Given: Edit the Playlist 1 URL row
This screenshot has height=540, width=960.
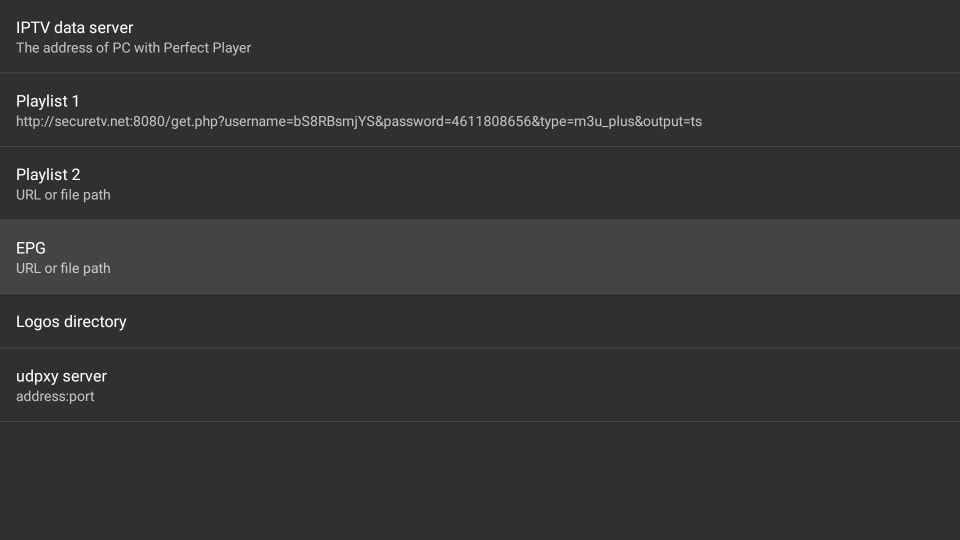Looking at the screenshot, I should 480,110.
